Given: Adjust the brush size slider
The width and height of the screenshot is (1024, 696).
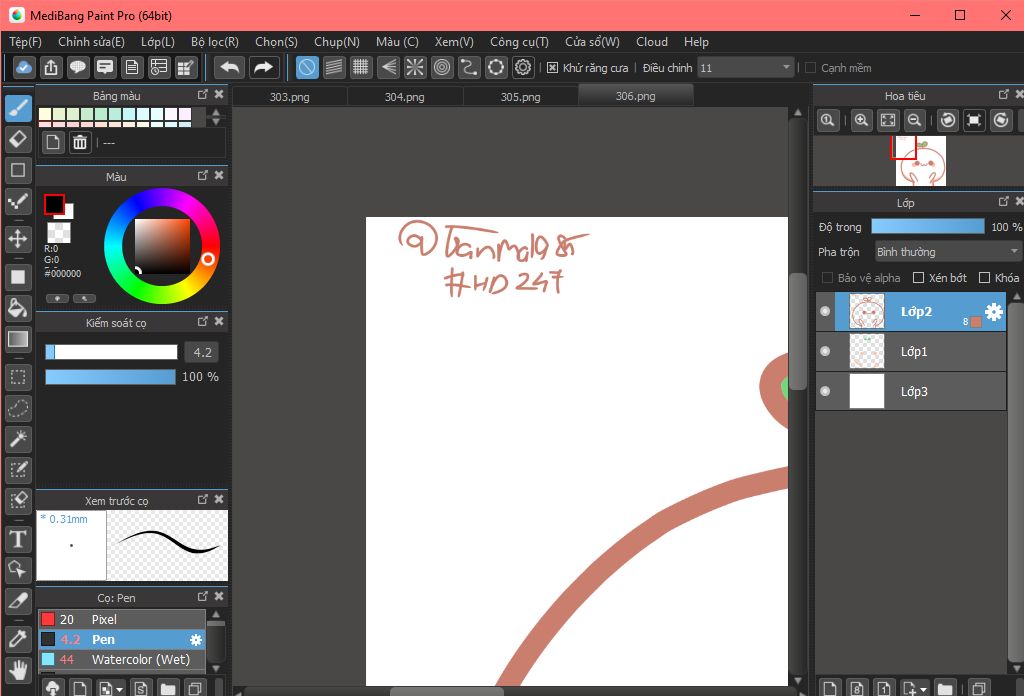Looking at the screenshot, I should pos(111,353).
